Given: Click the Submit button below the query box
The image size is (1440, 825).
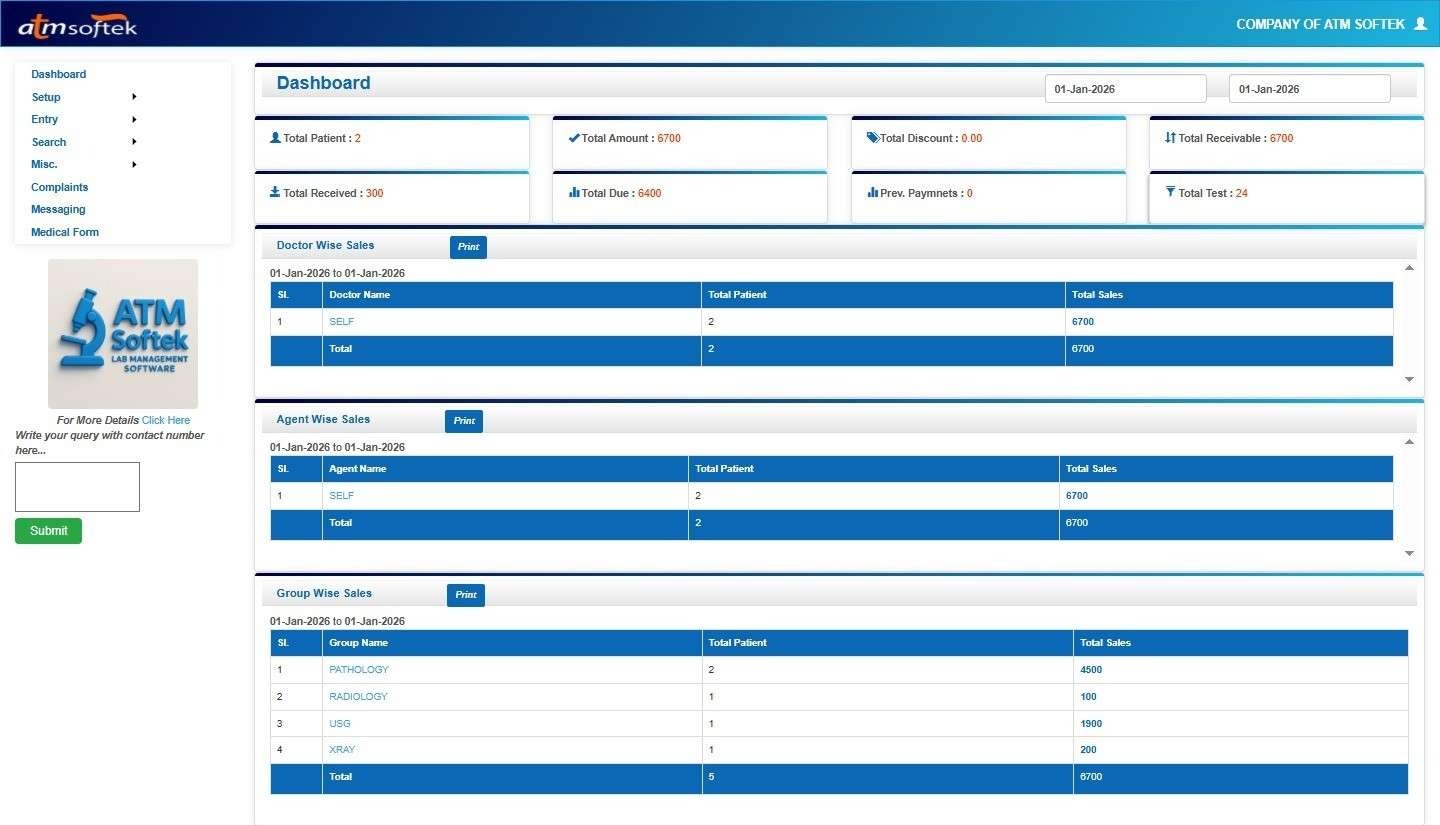Looking at the screenshot, I should pos(47,530).
